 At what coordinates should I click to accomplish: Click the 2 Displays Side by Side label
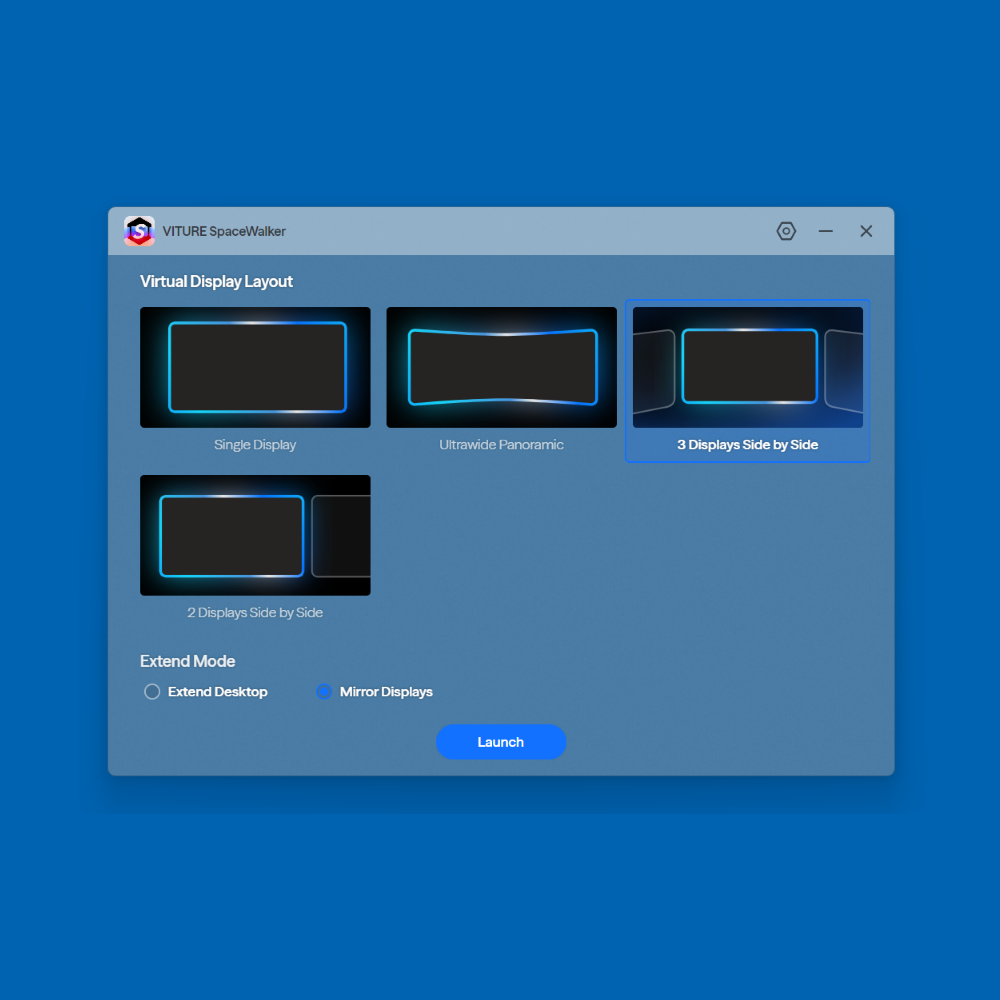(255, 612)
